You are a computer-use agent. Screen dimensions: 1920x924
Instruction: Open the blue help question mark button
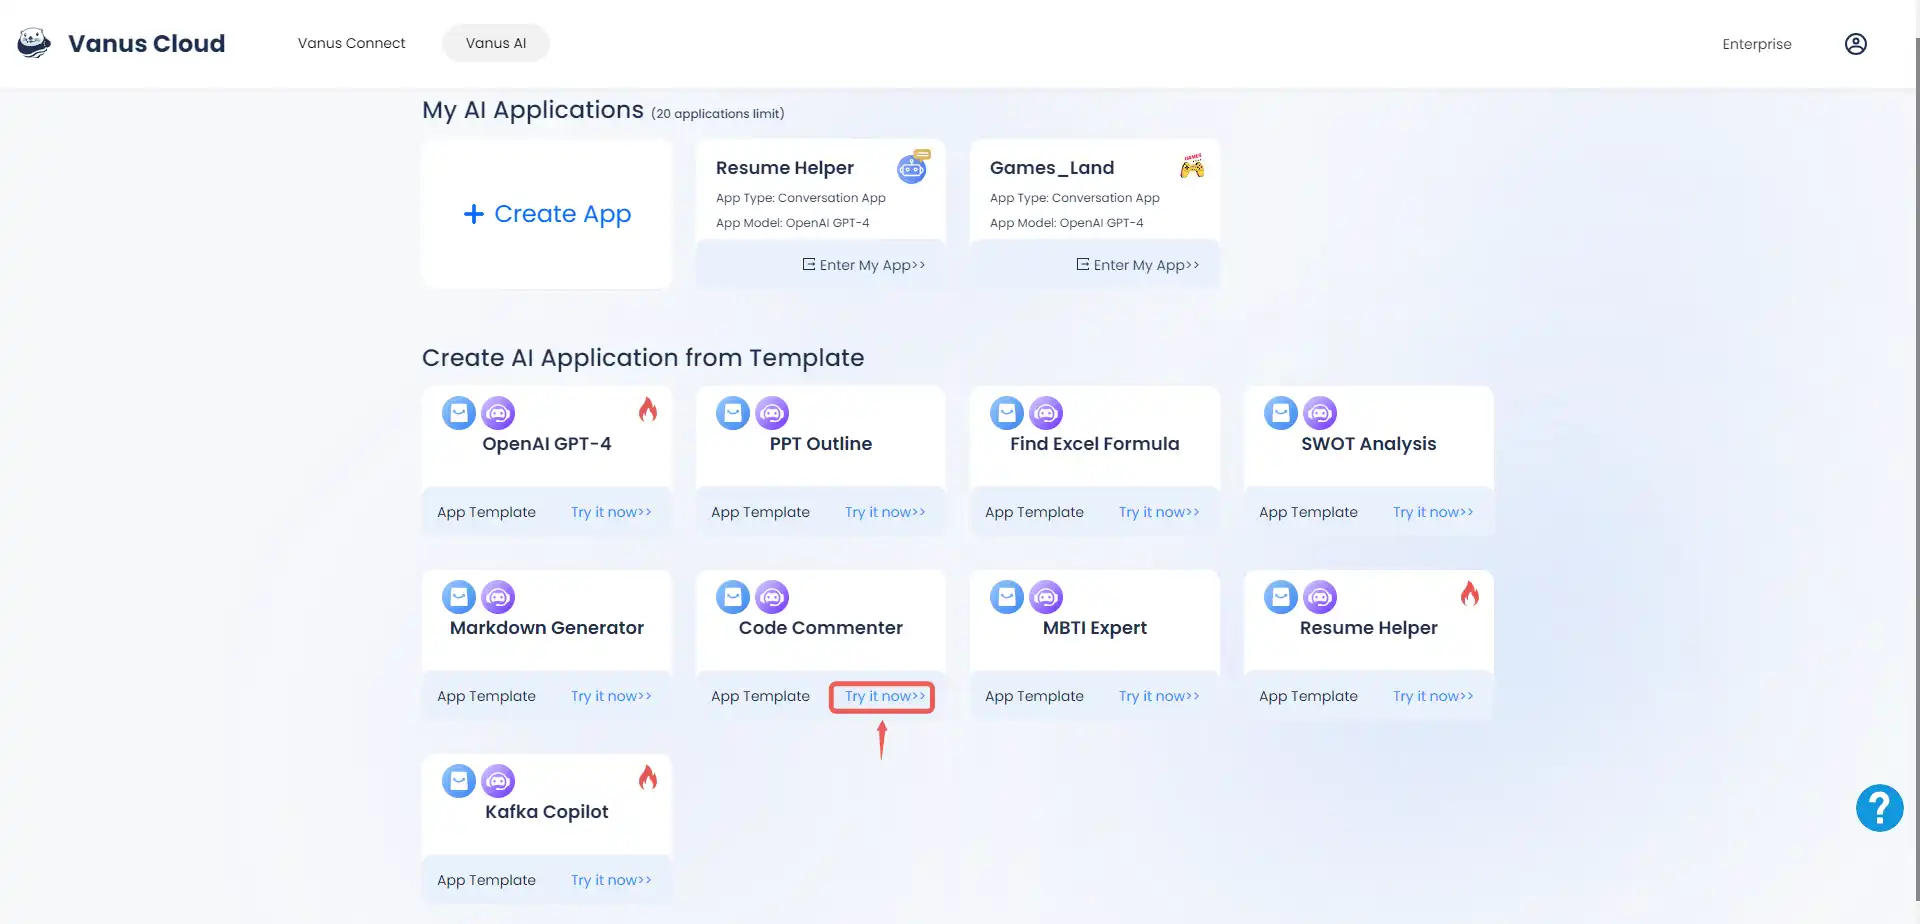[1880, 808]
